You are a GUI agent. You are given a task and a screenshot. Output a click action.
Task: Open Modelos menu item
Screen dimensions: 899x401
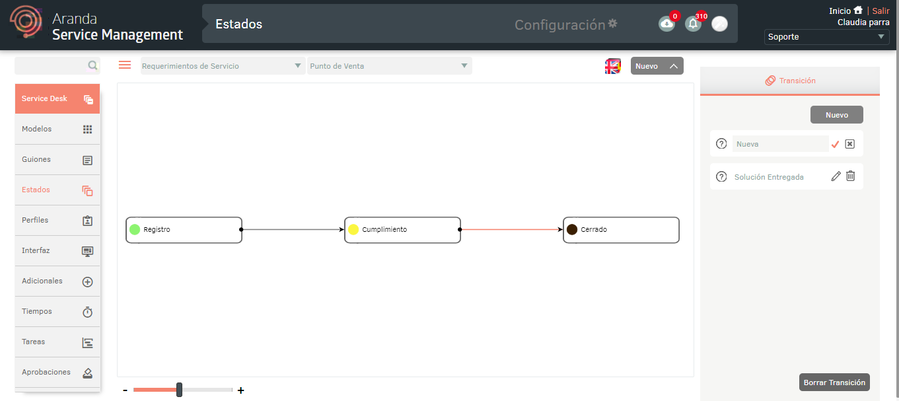coord(57,129)
